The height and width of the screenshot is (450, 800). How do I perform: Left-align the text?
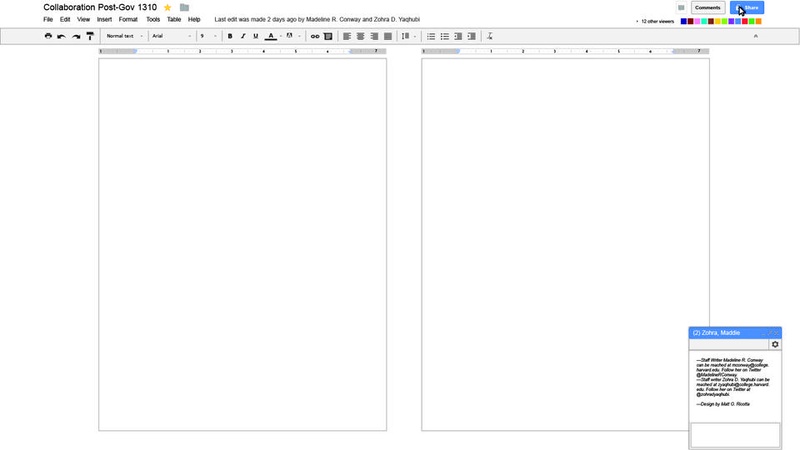pyautogui.click(x=347, y=36)
